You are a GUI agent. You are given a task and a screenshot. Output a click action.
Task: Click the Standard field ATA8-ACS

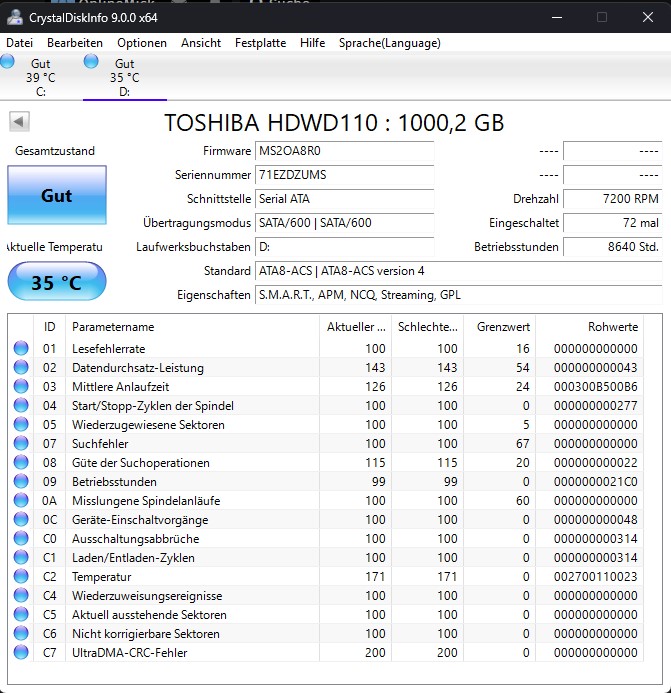pyautogui.click(x=458, y=270)
